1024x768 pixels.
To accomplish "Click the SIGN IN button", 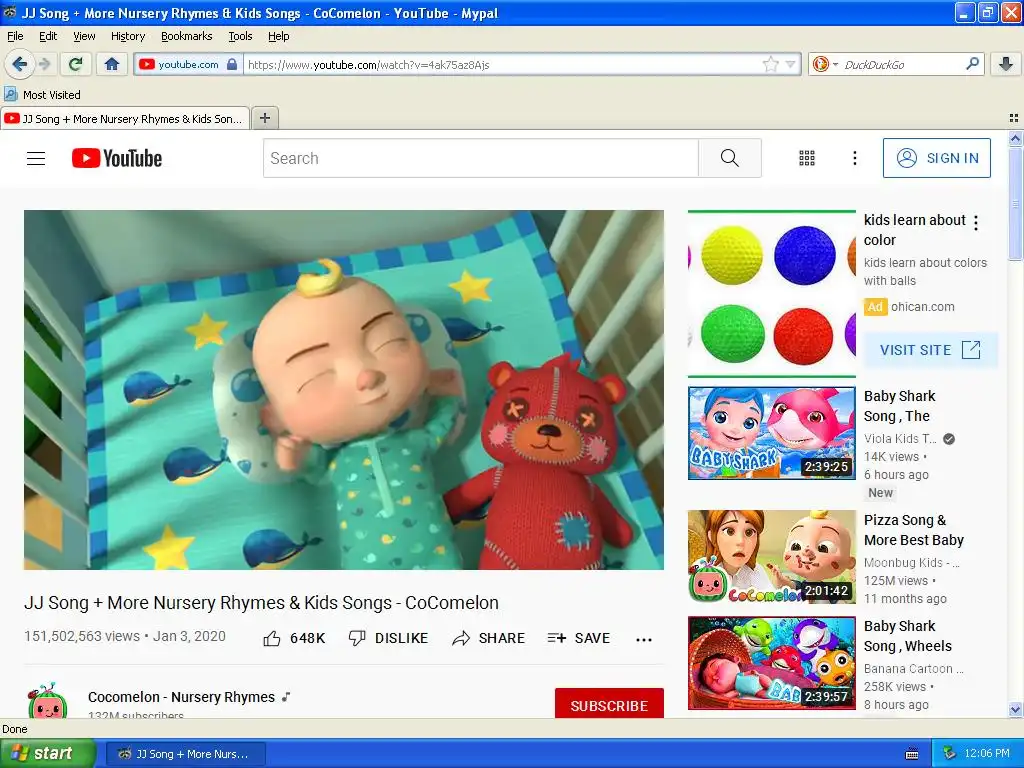I will click(936, 158).
